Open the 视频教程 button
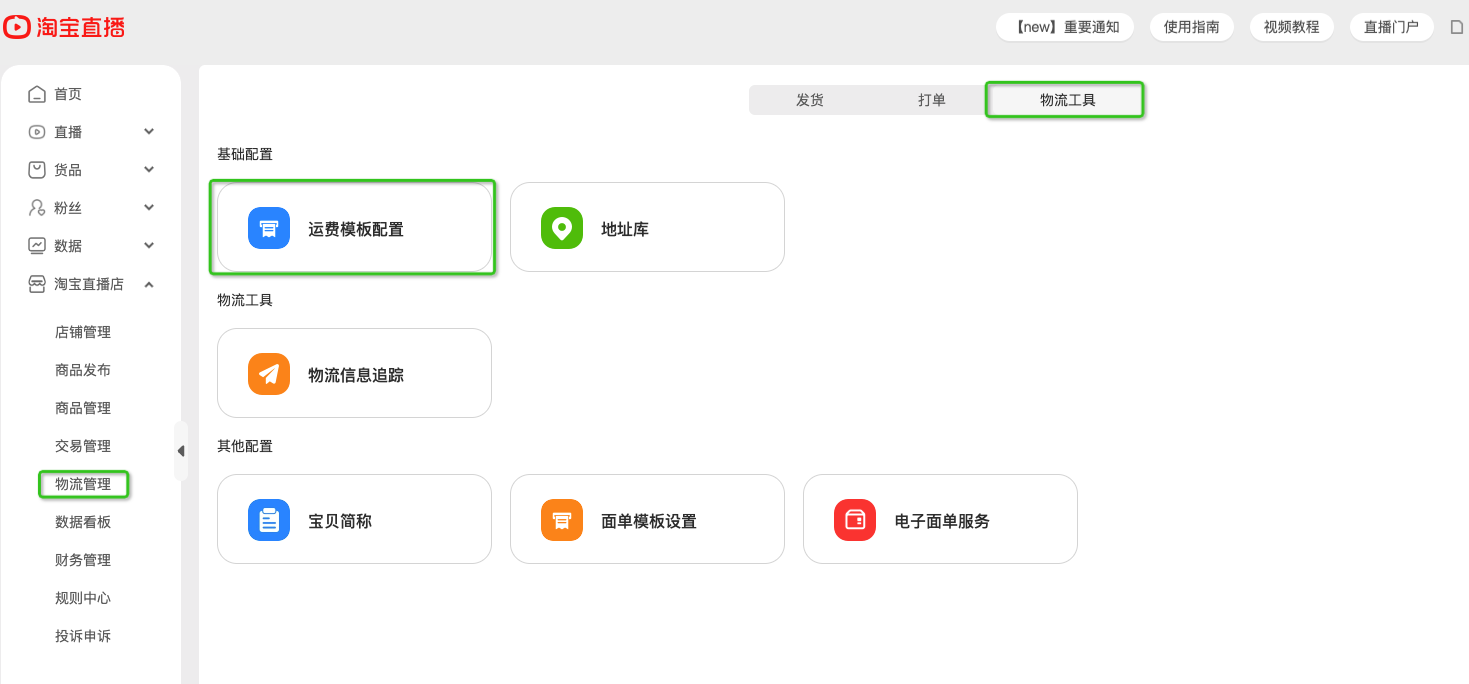The image size is (1469, 684). pyautogui.click(x=1292, y=27)
